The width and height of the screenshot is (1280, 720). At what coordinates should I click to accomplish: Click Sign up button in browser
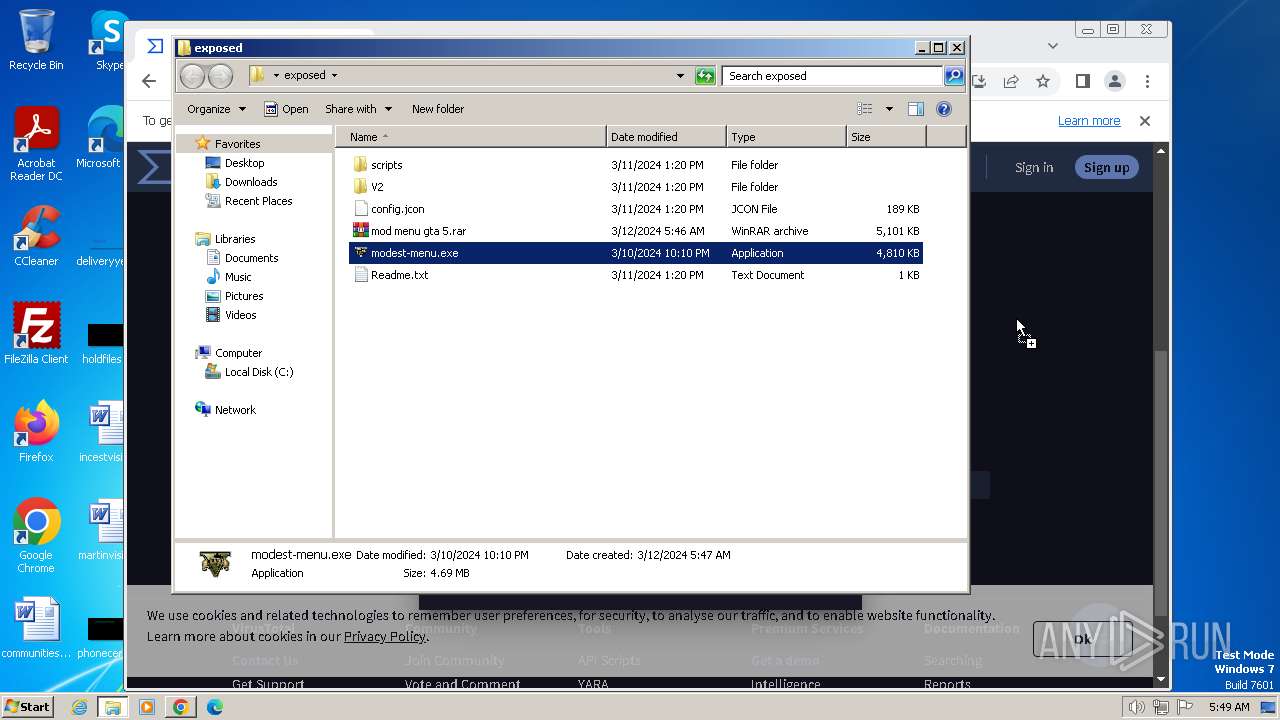pyautogui.click(x=1106, y=168)
